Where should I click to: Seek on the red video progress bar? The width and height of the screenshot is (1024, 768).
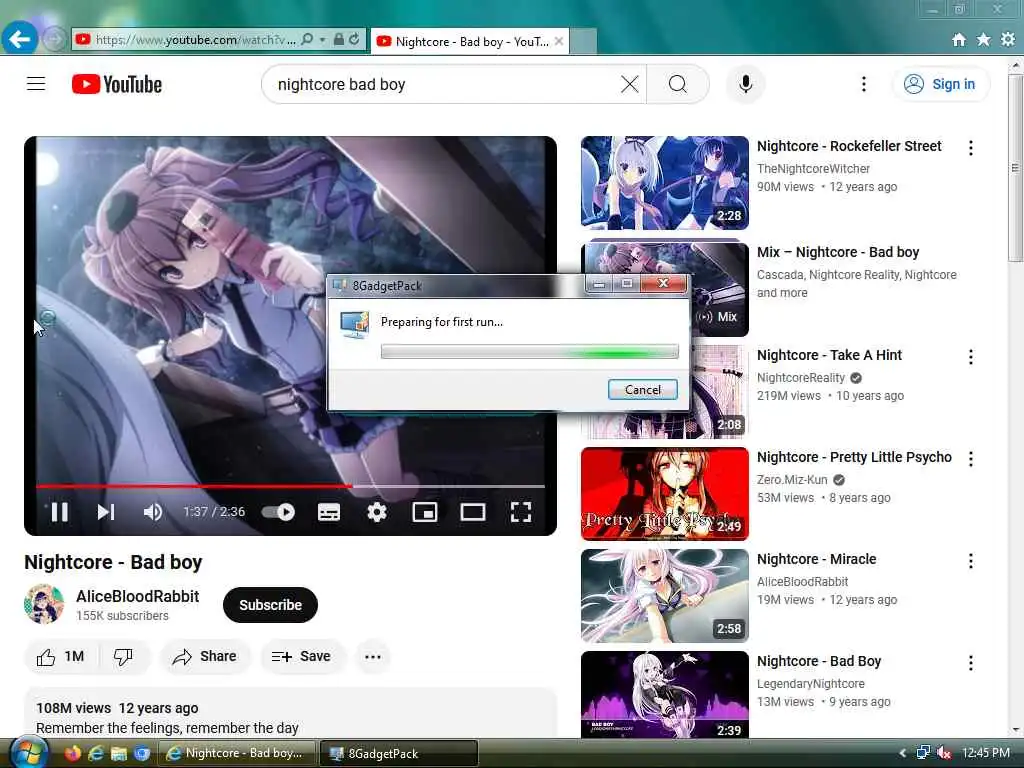coord(290,486)
